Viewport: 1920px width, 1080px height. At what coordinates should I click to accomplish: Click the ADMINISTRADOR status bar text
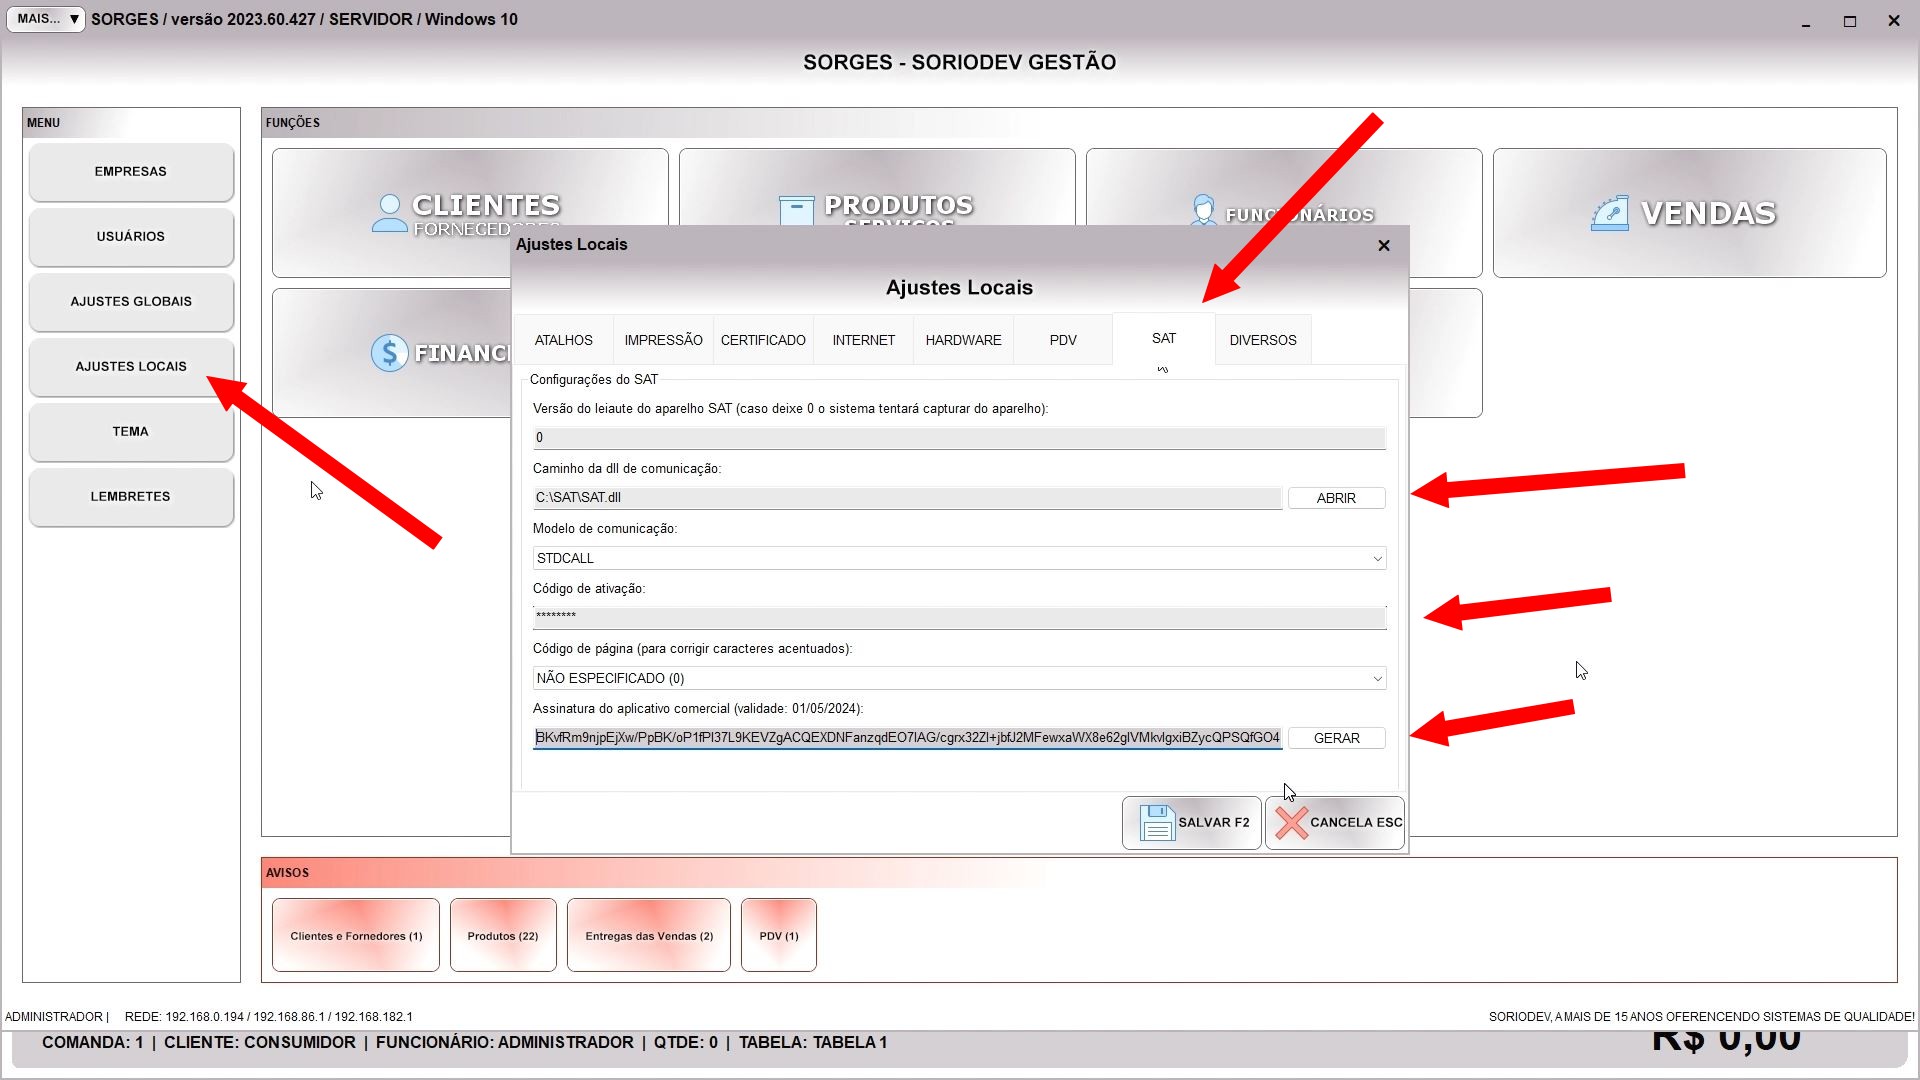[54, 1017]
